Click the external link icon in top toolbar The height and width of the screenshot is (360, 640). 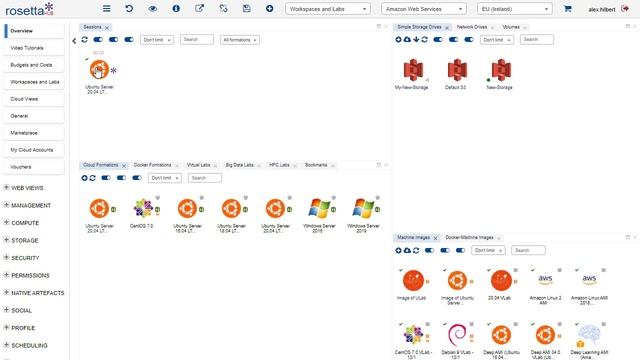[199, 8]
